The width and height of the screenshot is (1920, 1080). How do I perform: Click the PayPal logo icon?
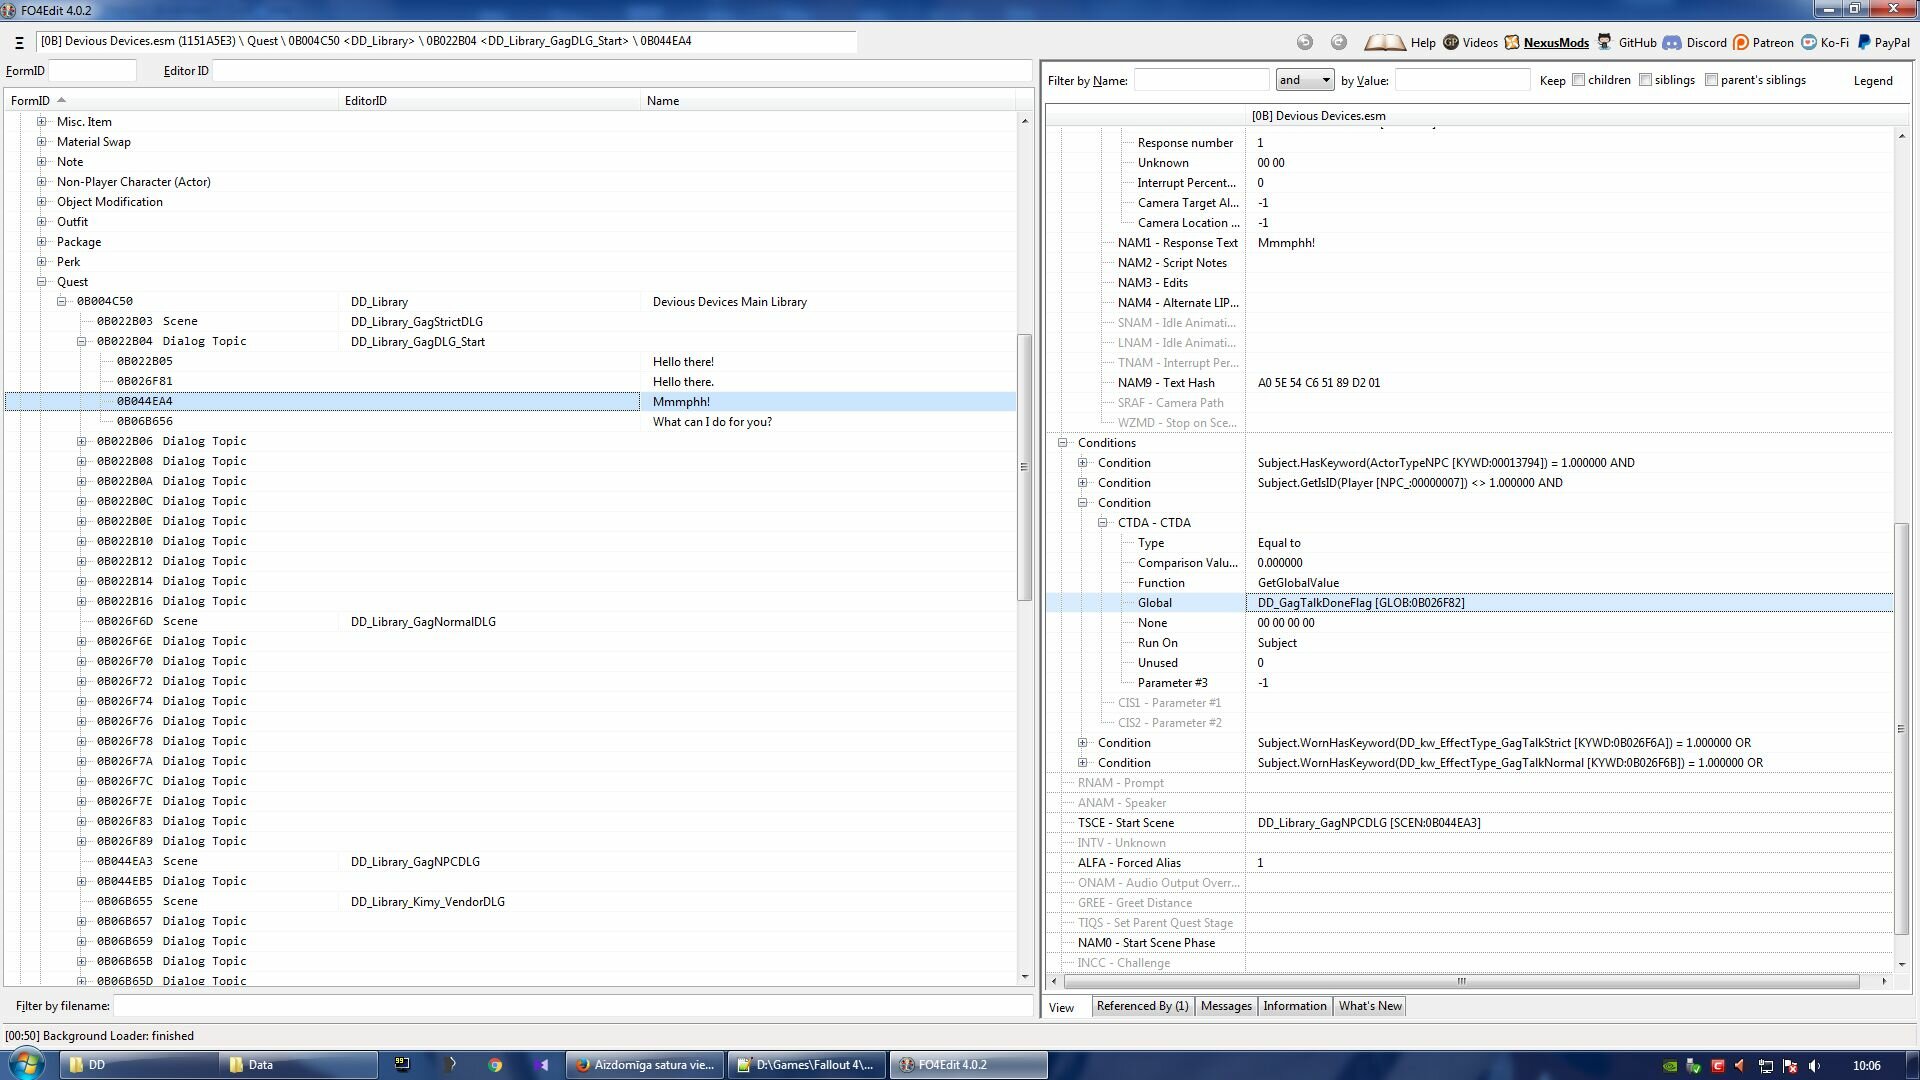[x=1864, y=42]
